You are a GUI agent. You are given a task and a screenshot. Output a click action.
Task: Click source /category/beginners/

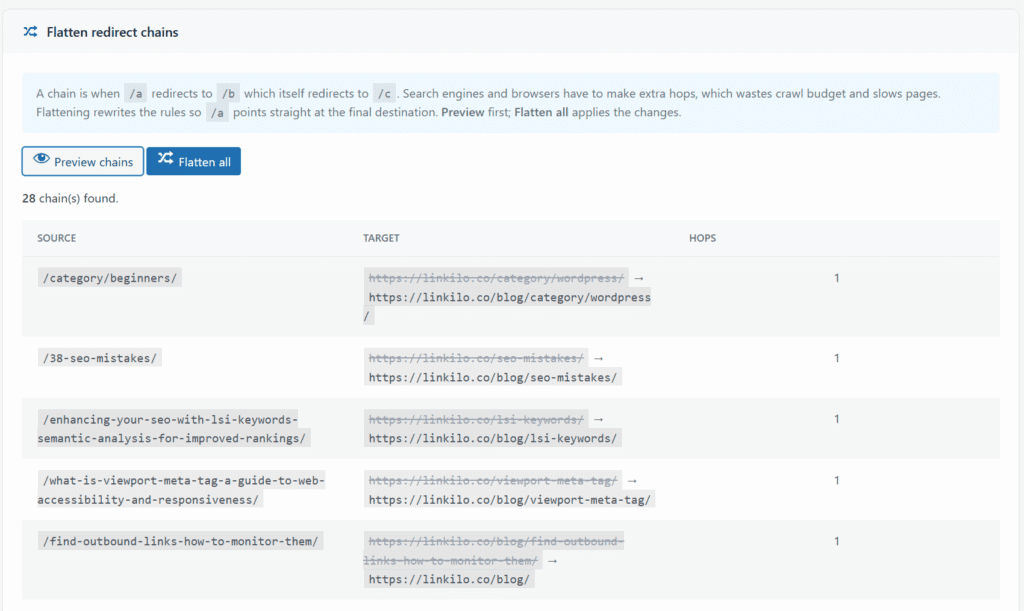tap(110, 278)
